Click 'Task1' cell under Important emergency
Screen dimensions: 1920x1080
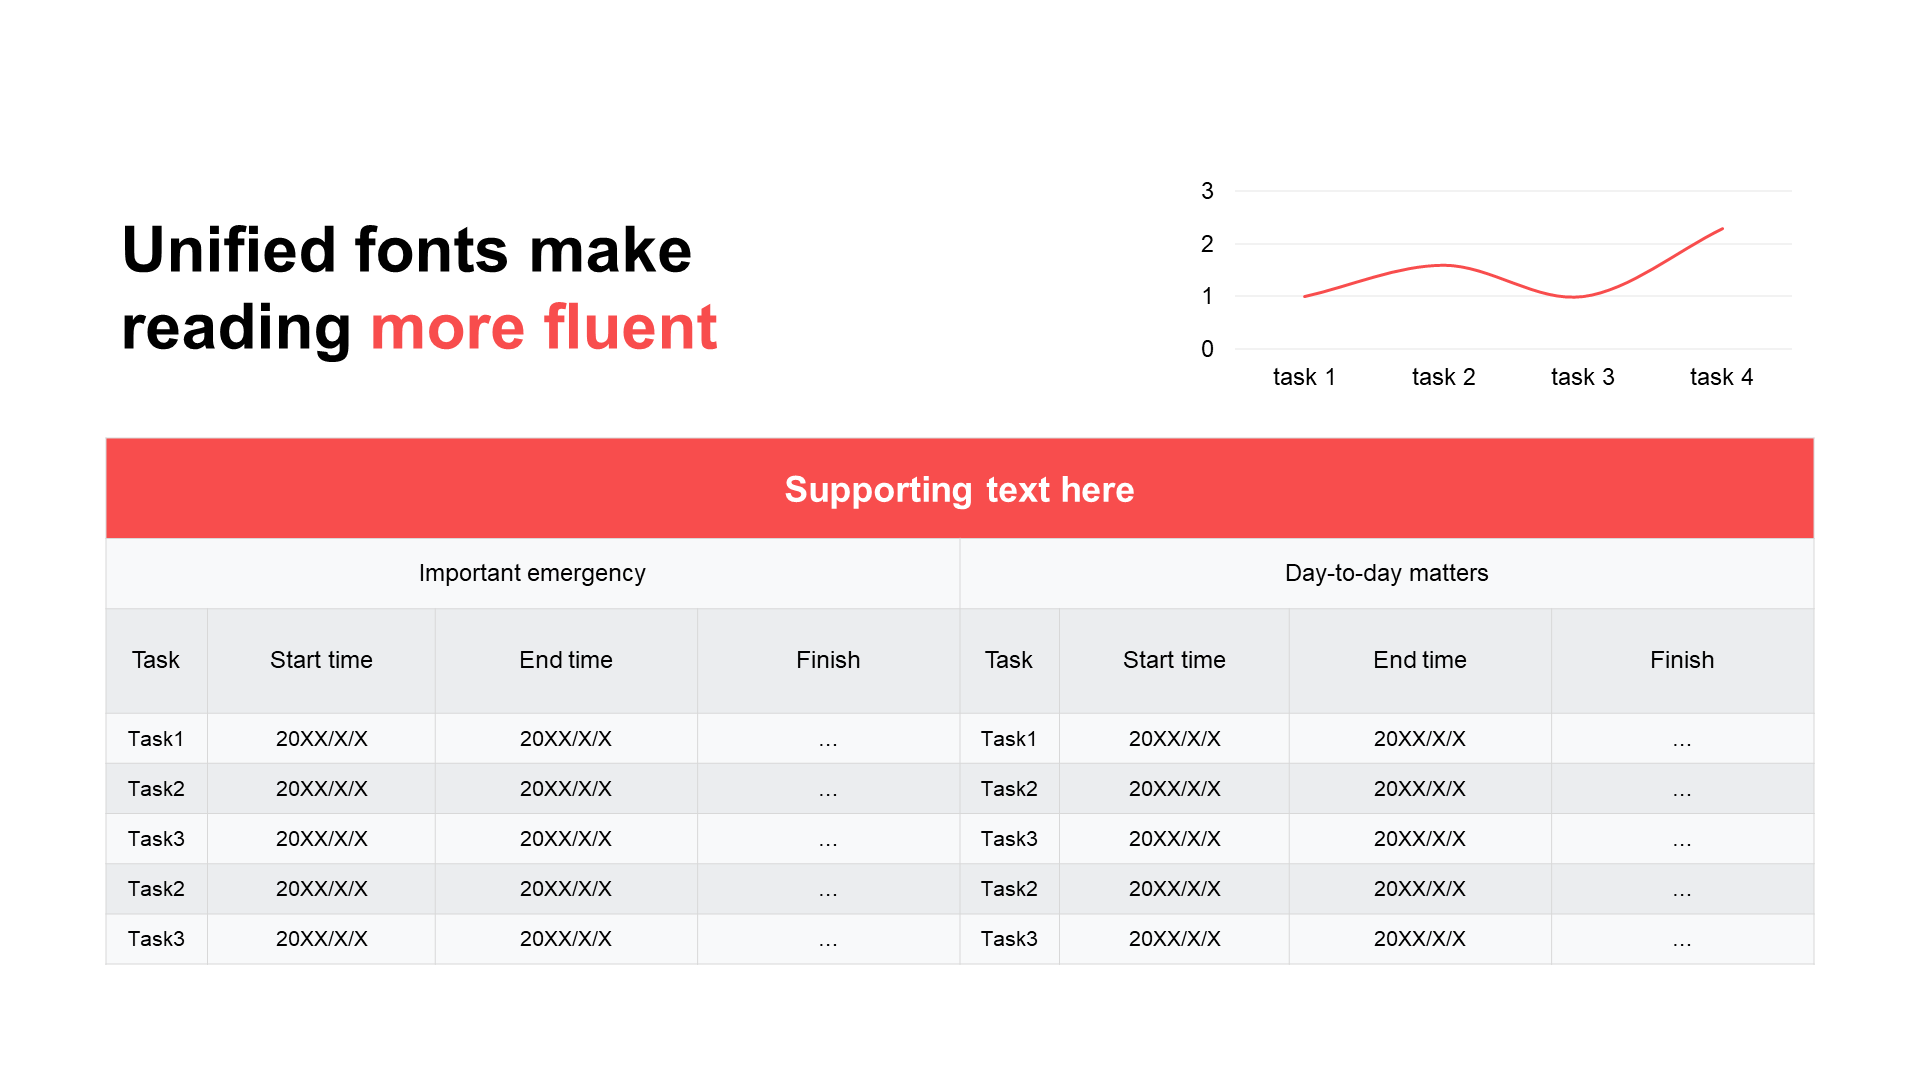pyautogui.click(x=156, y=739)
